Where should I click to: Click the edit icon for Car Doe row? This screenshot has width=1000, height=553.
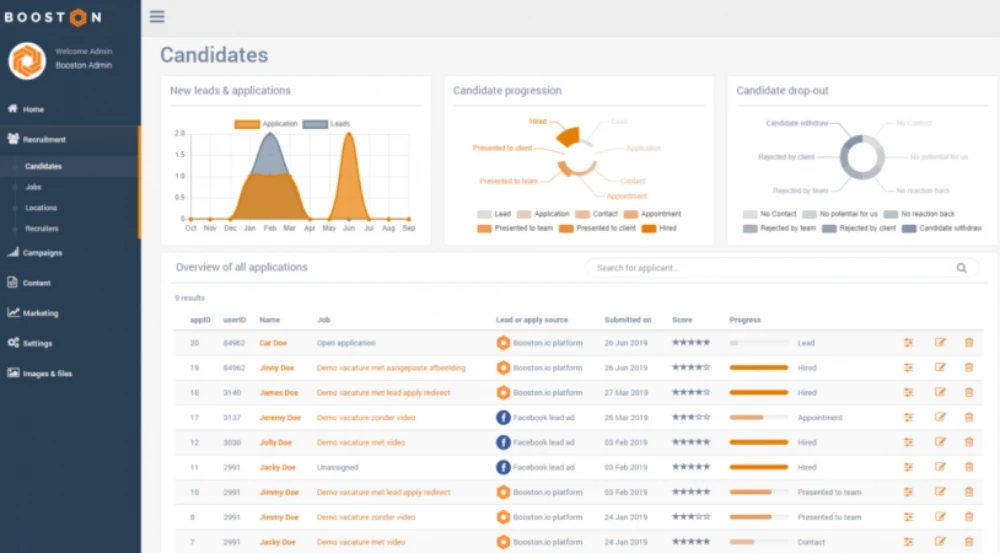[x=939, y=342]
